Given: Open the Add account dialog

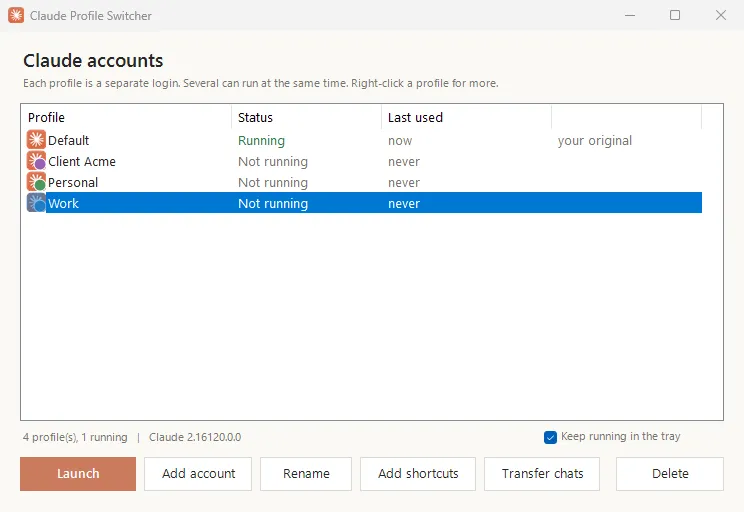Looking at the screenshot, I should point(198,474).
